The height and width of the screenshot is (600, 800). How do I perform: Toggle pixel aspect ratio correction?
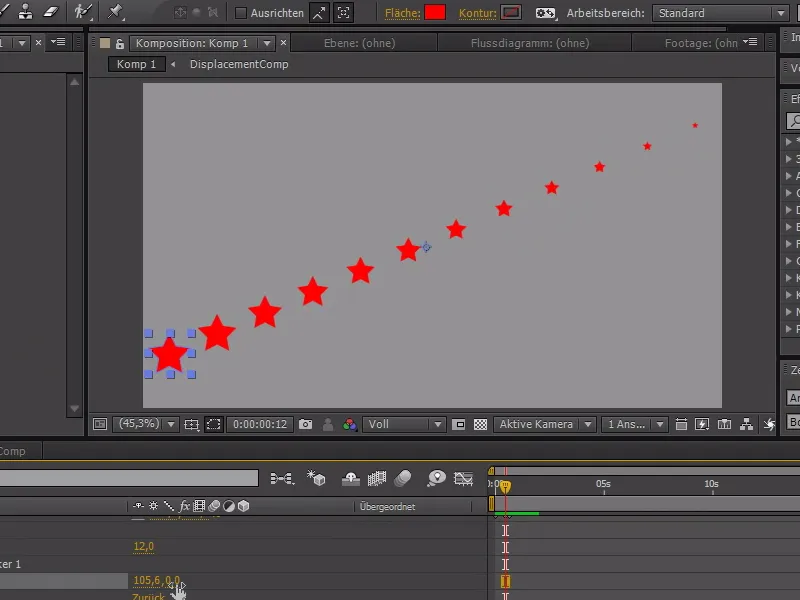tap(681, 424)
